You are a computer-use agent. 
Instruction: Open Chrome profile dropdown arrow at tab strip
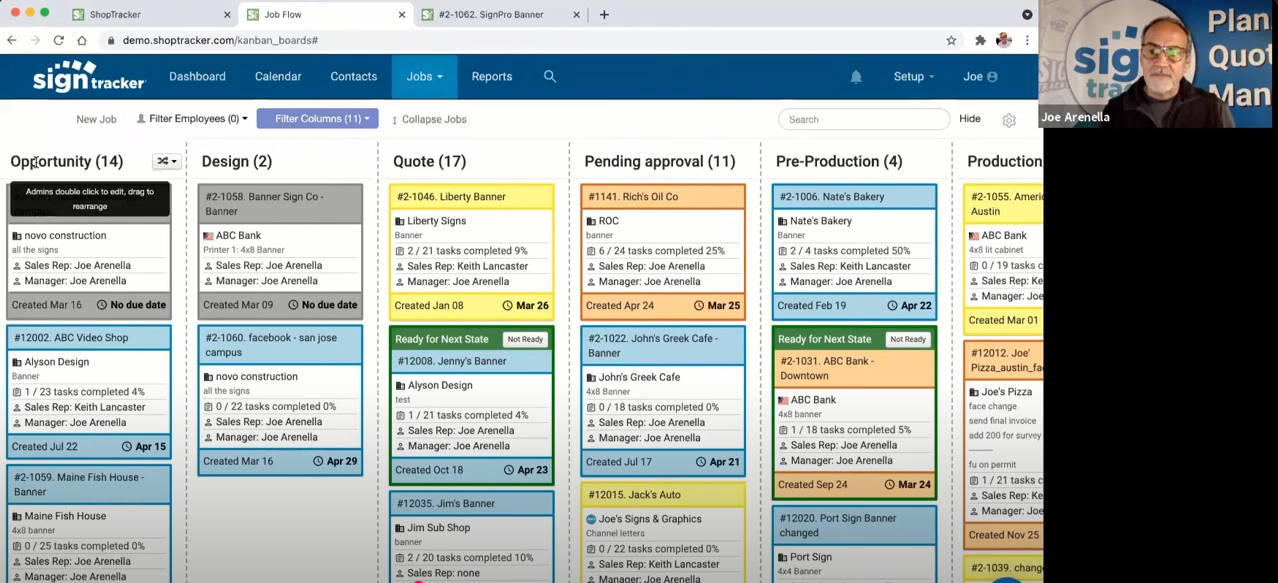pyautogui.click(x=1027, y=15)
